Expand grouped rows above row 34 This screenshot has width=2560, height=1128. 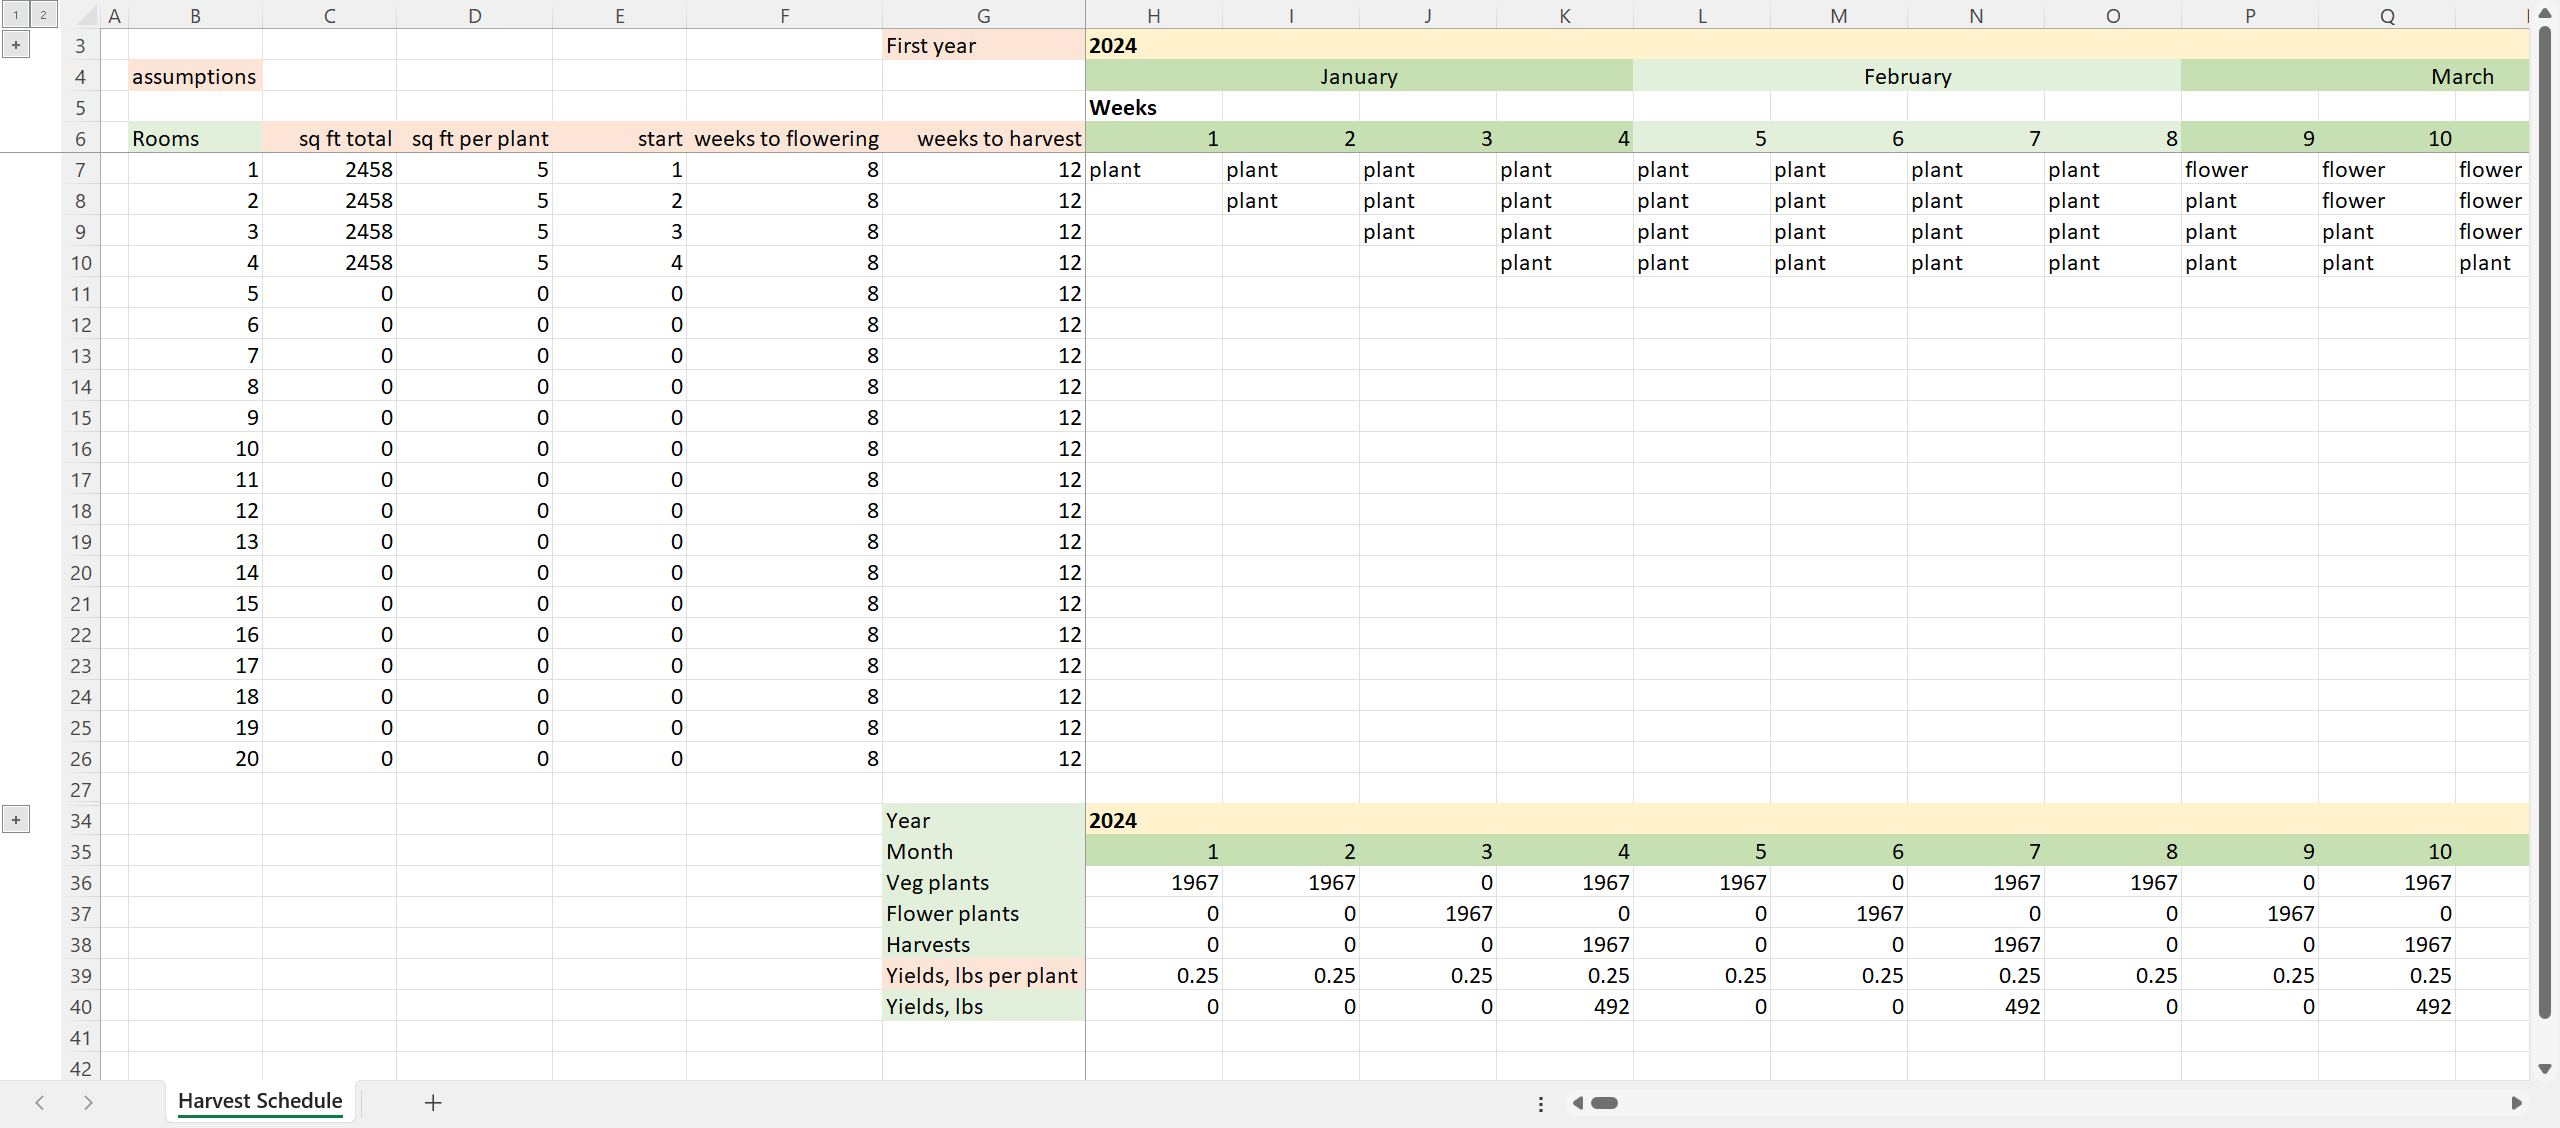click(x=16, y=820)
